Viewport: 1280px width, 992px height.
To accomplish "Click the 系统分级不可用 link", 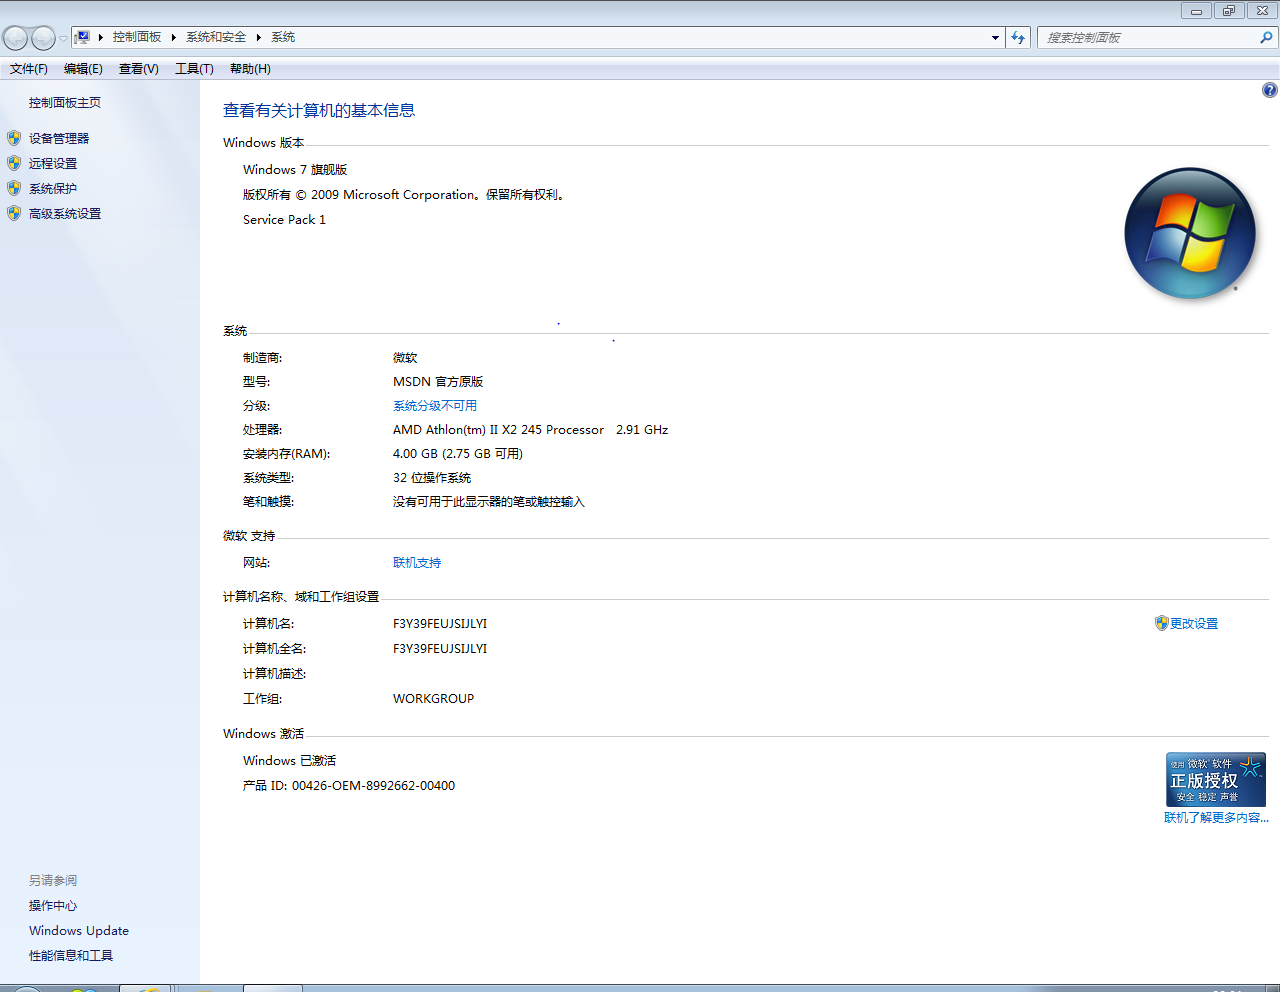I will click(435, 406).
